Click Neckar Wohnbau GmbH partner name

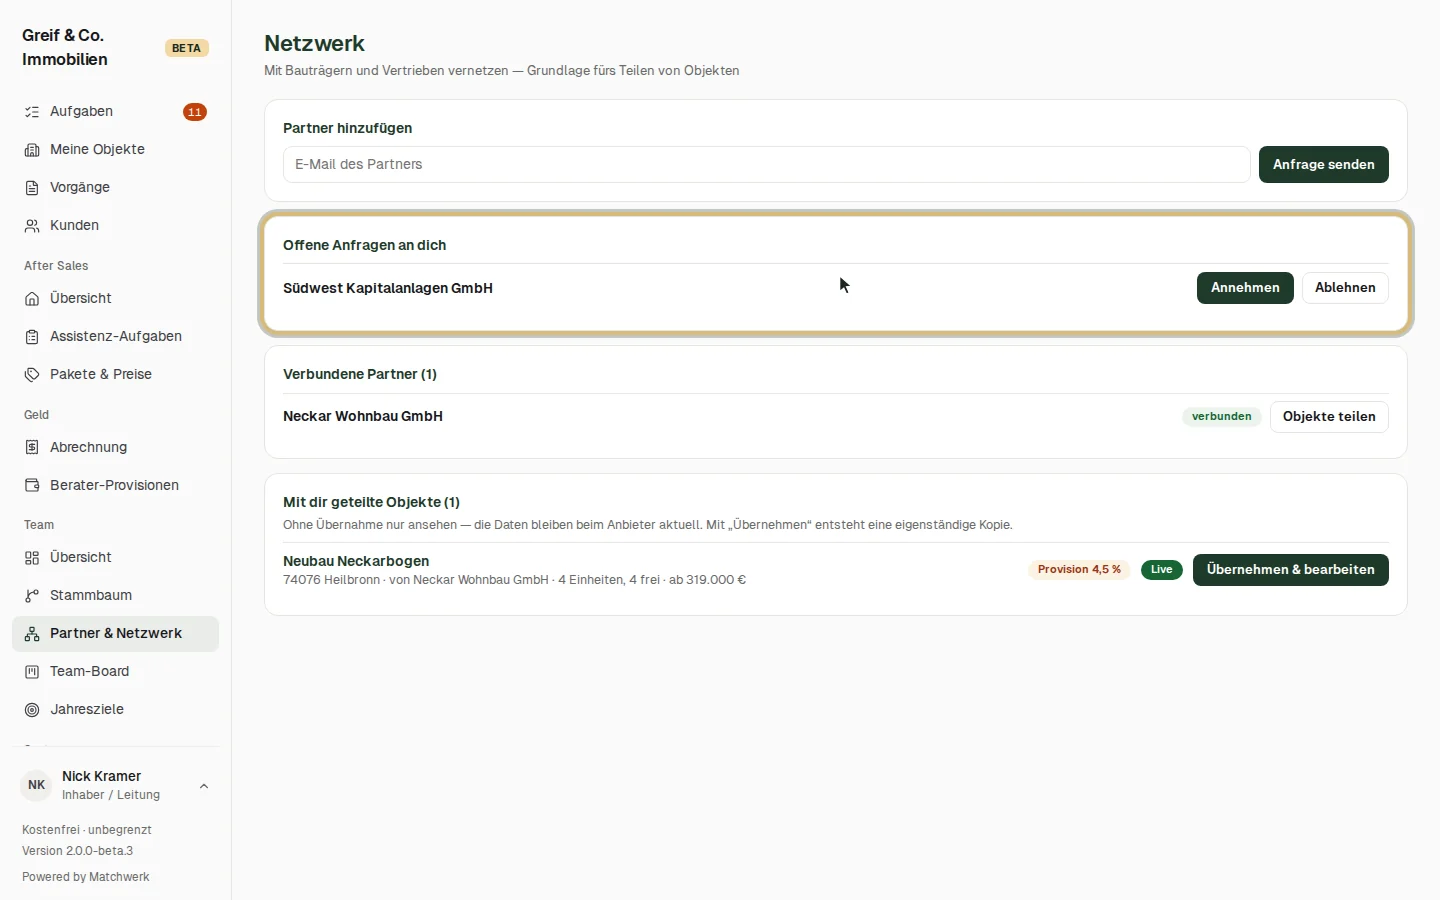tap(363, 417)
